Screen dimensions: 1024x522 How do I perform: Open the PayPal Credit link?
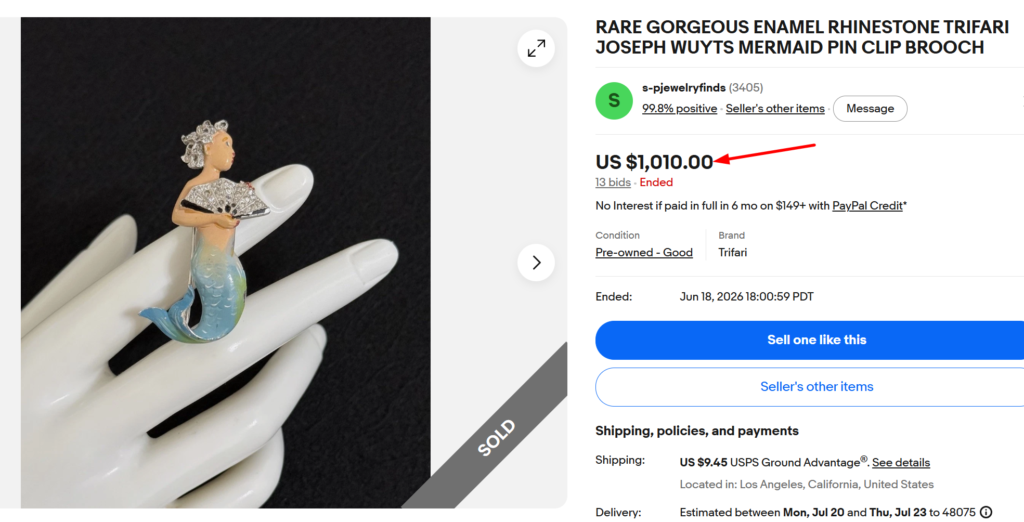pyautogui.click(x=867, y=206)
